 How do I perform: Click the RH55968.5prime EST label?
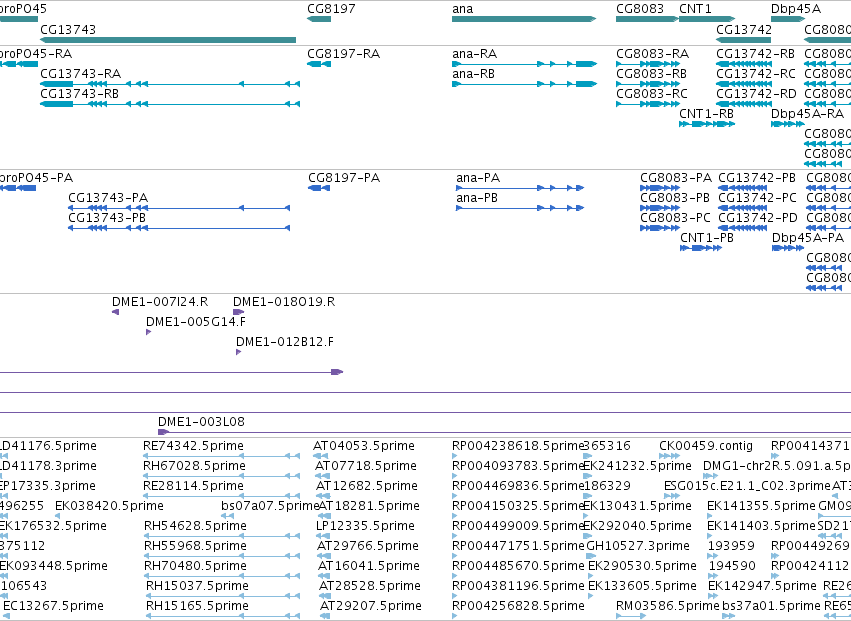[x=195, y=546]
